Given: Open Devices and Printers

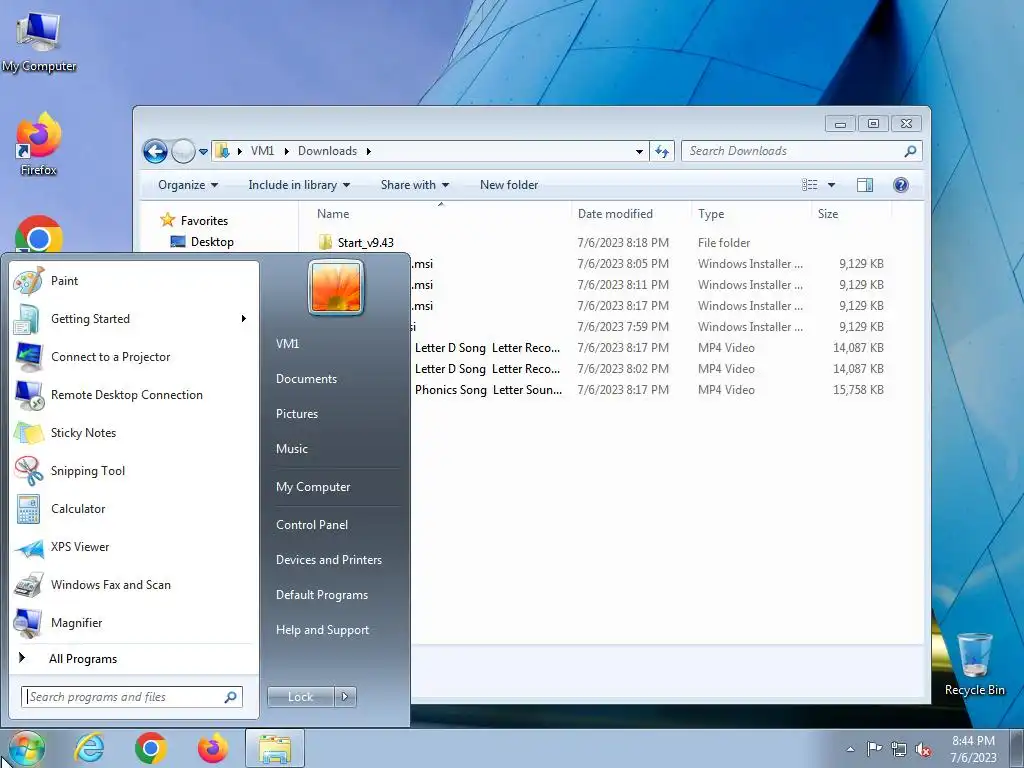Looking at the screenshot, I should click(x=328, y=560).
